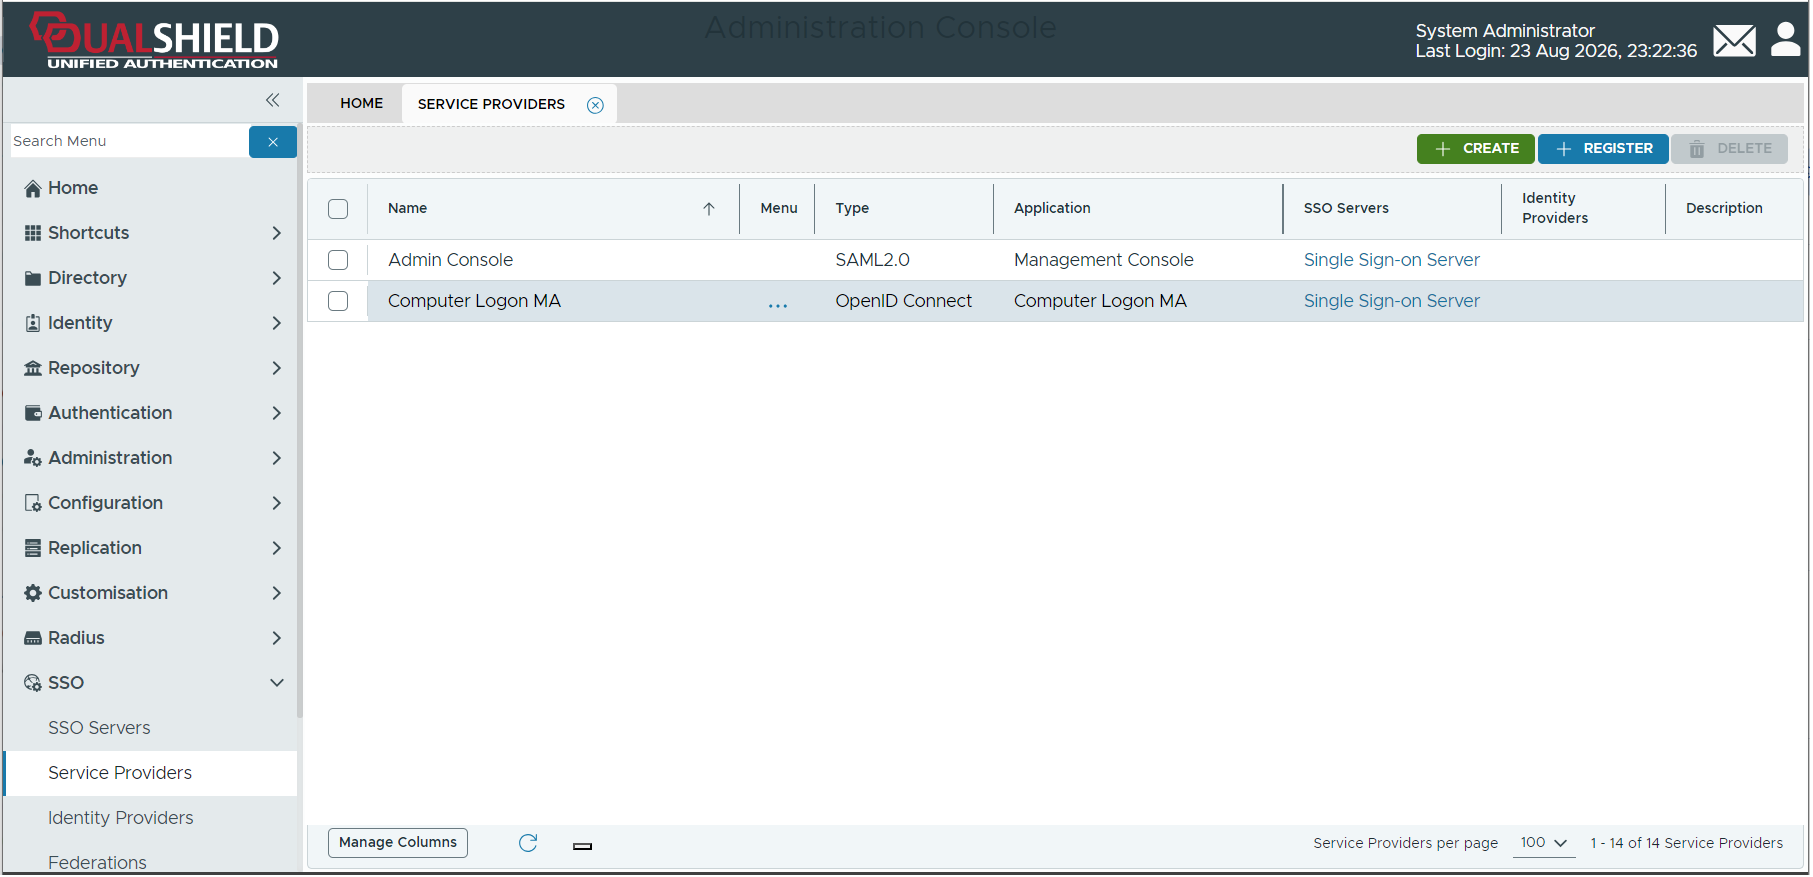Switch to the HOME tab
The image size is (1813, 877).
click(362, 103)
